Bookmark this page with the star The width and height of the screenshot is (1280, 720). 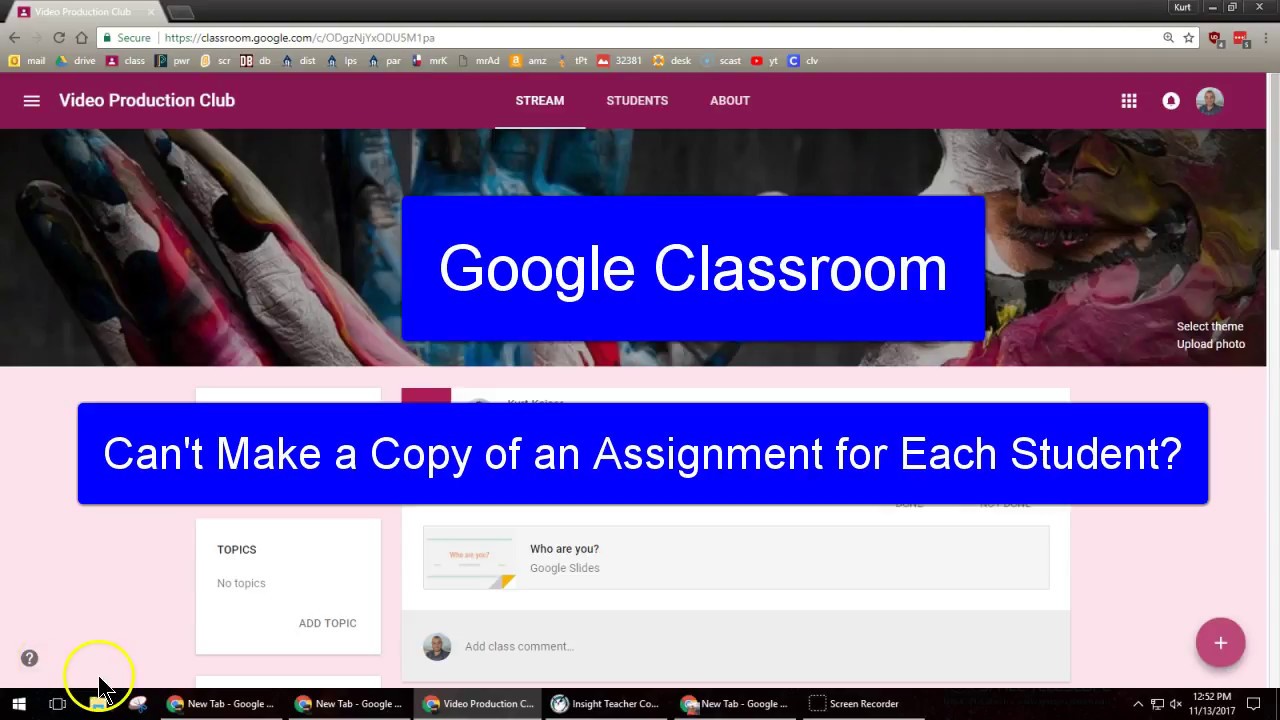click(1189, 37)
